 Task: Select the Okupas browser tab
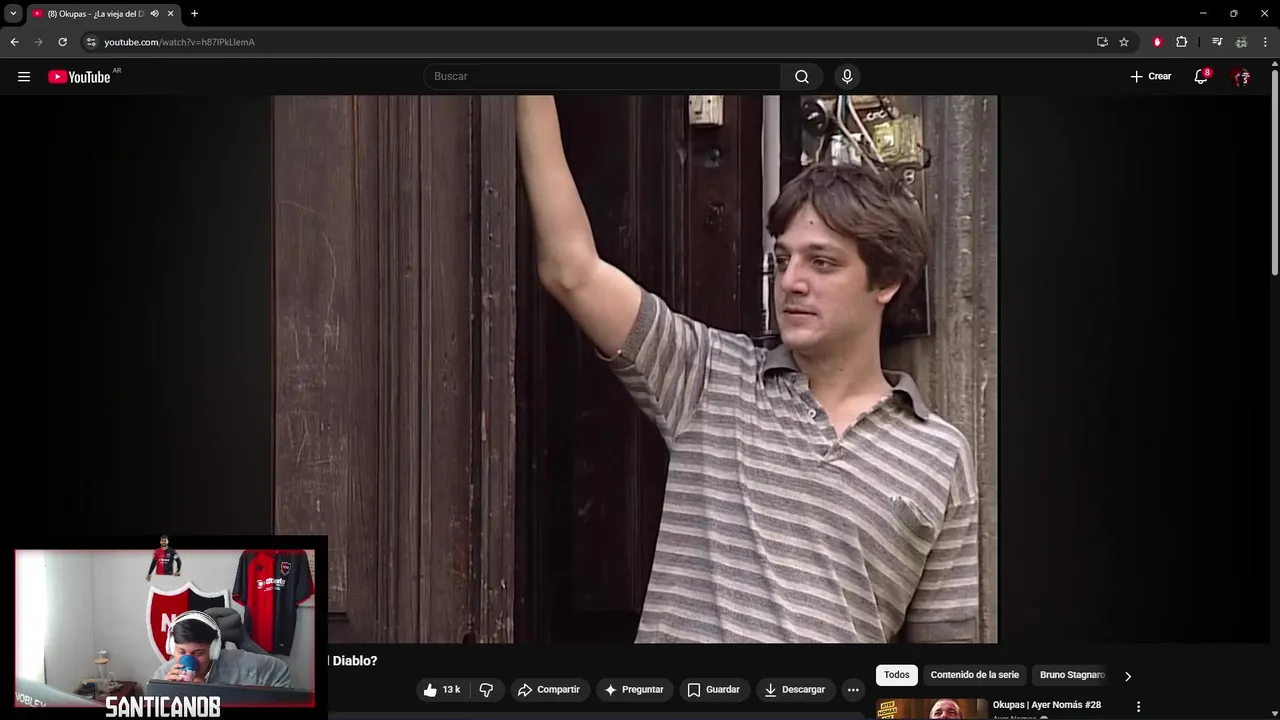103,13
